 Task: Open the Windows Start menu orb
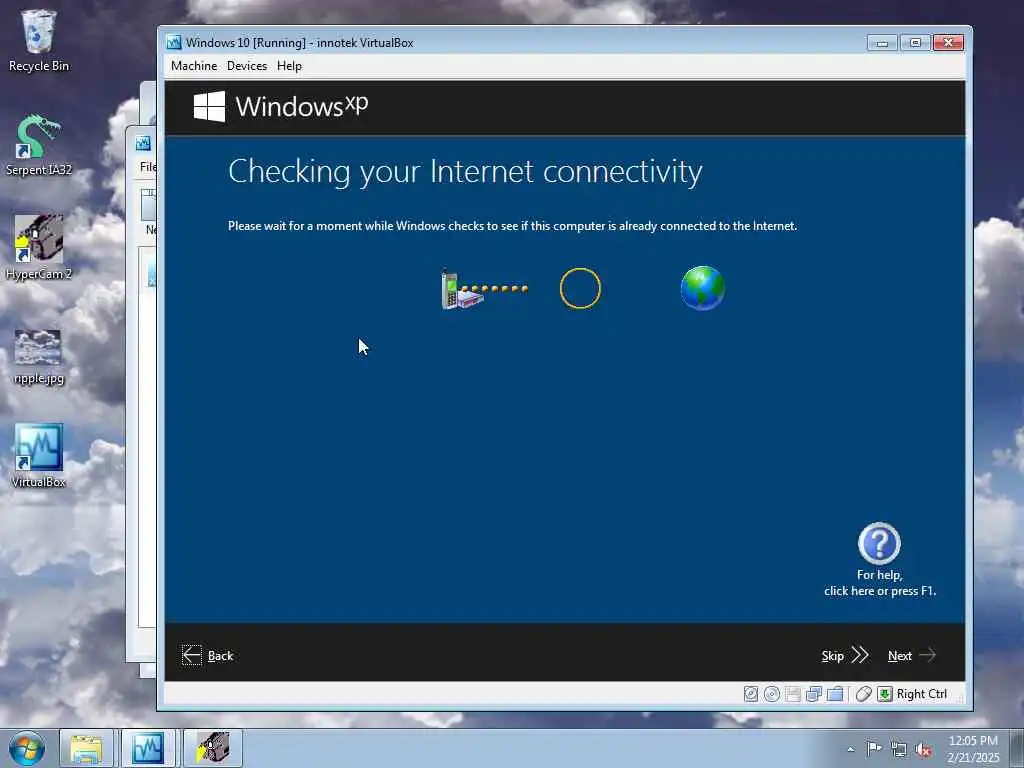[27, 748]
